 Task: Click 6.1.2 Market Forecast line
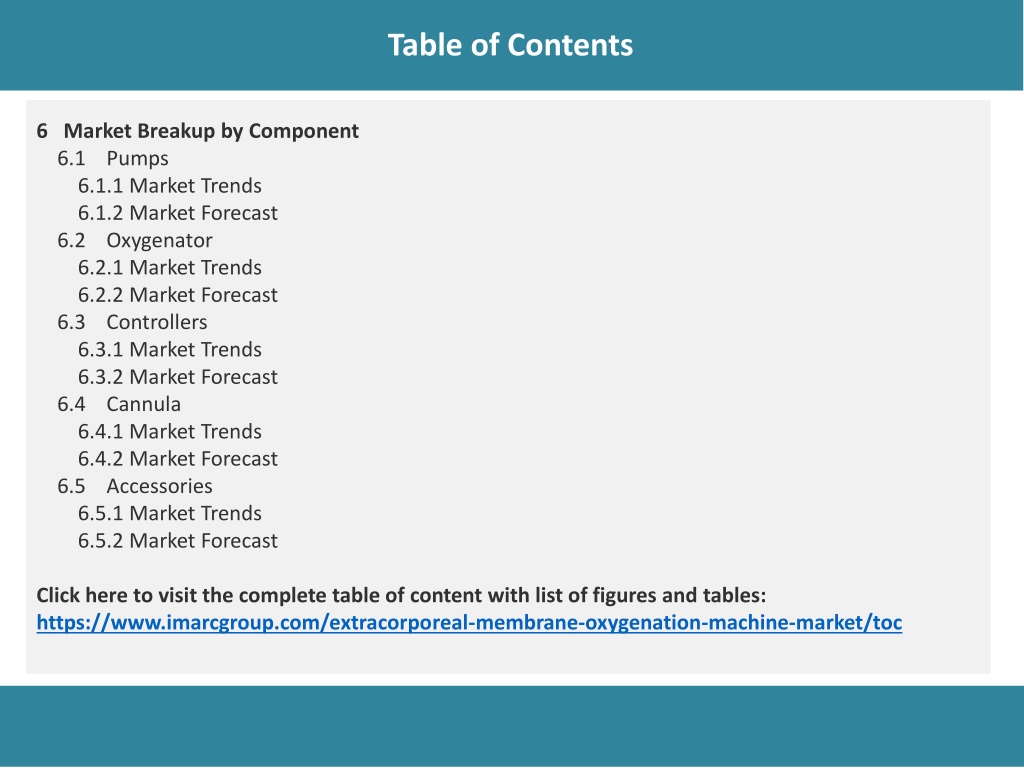[x=178, y=214]
